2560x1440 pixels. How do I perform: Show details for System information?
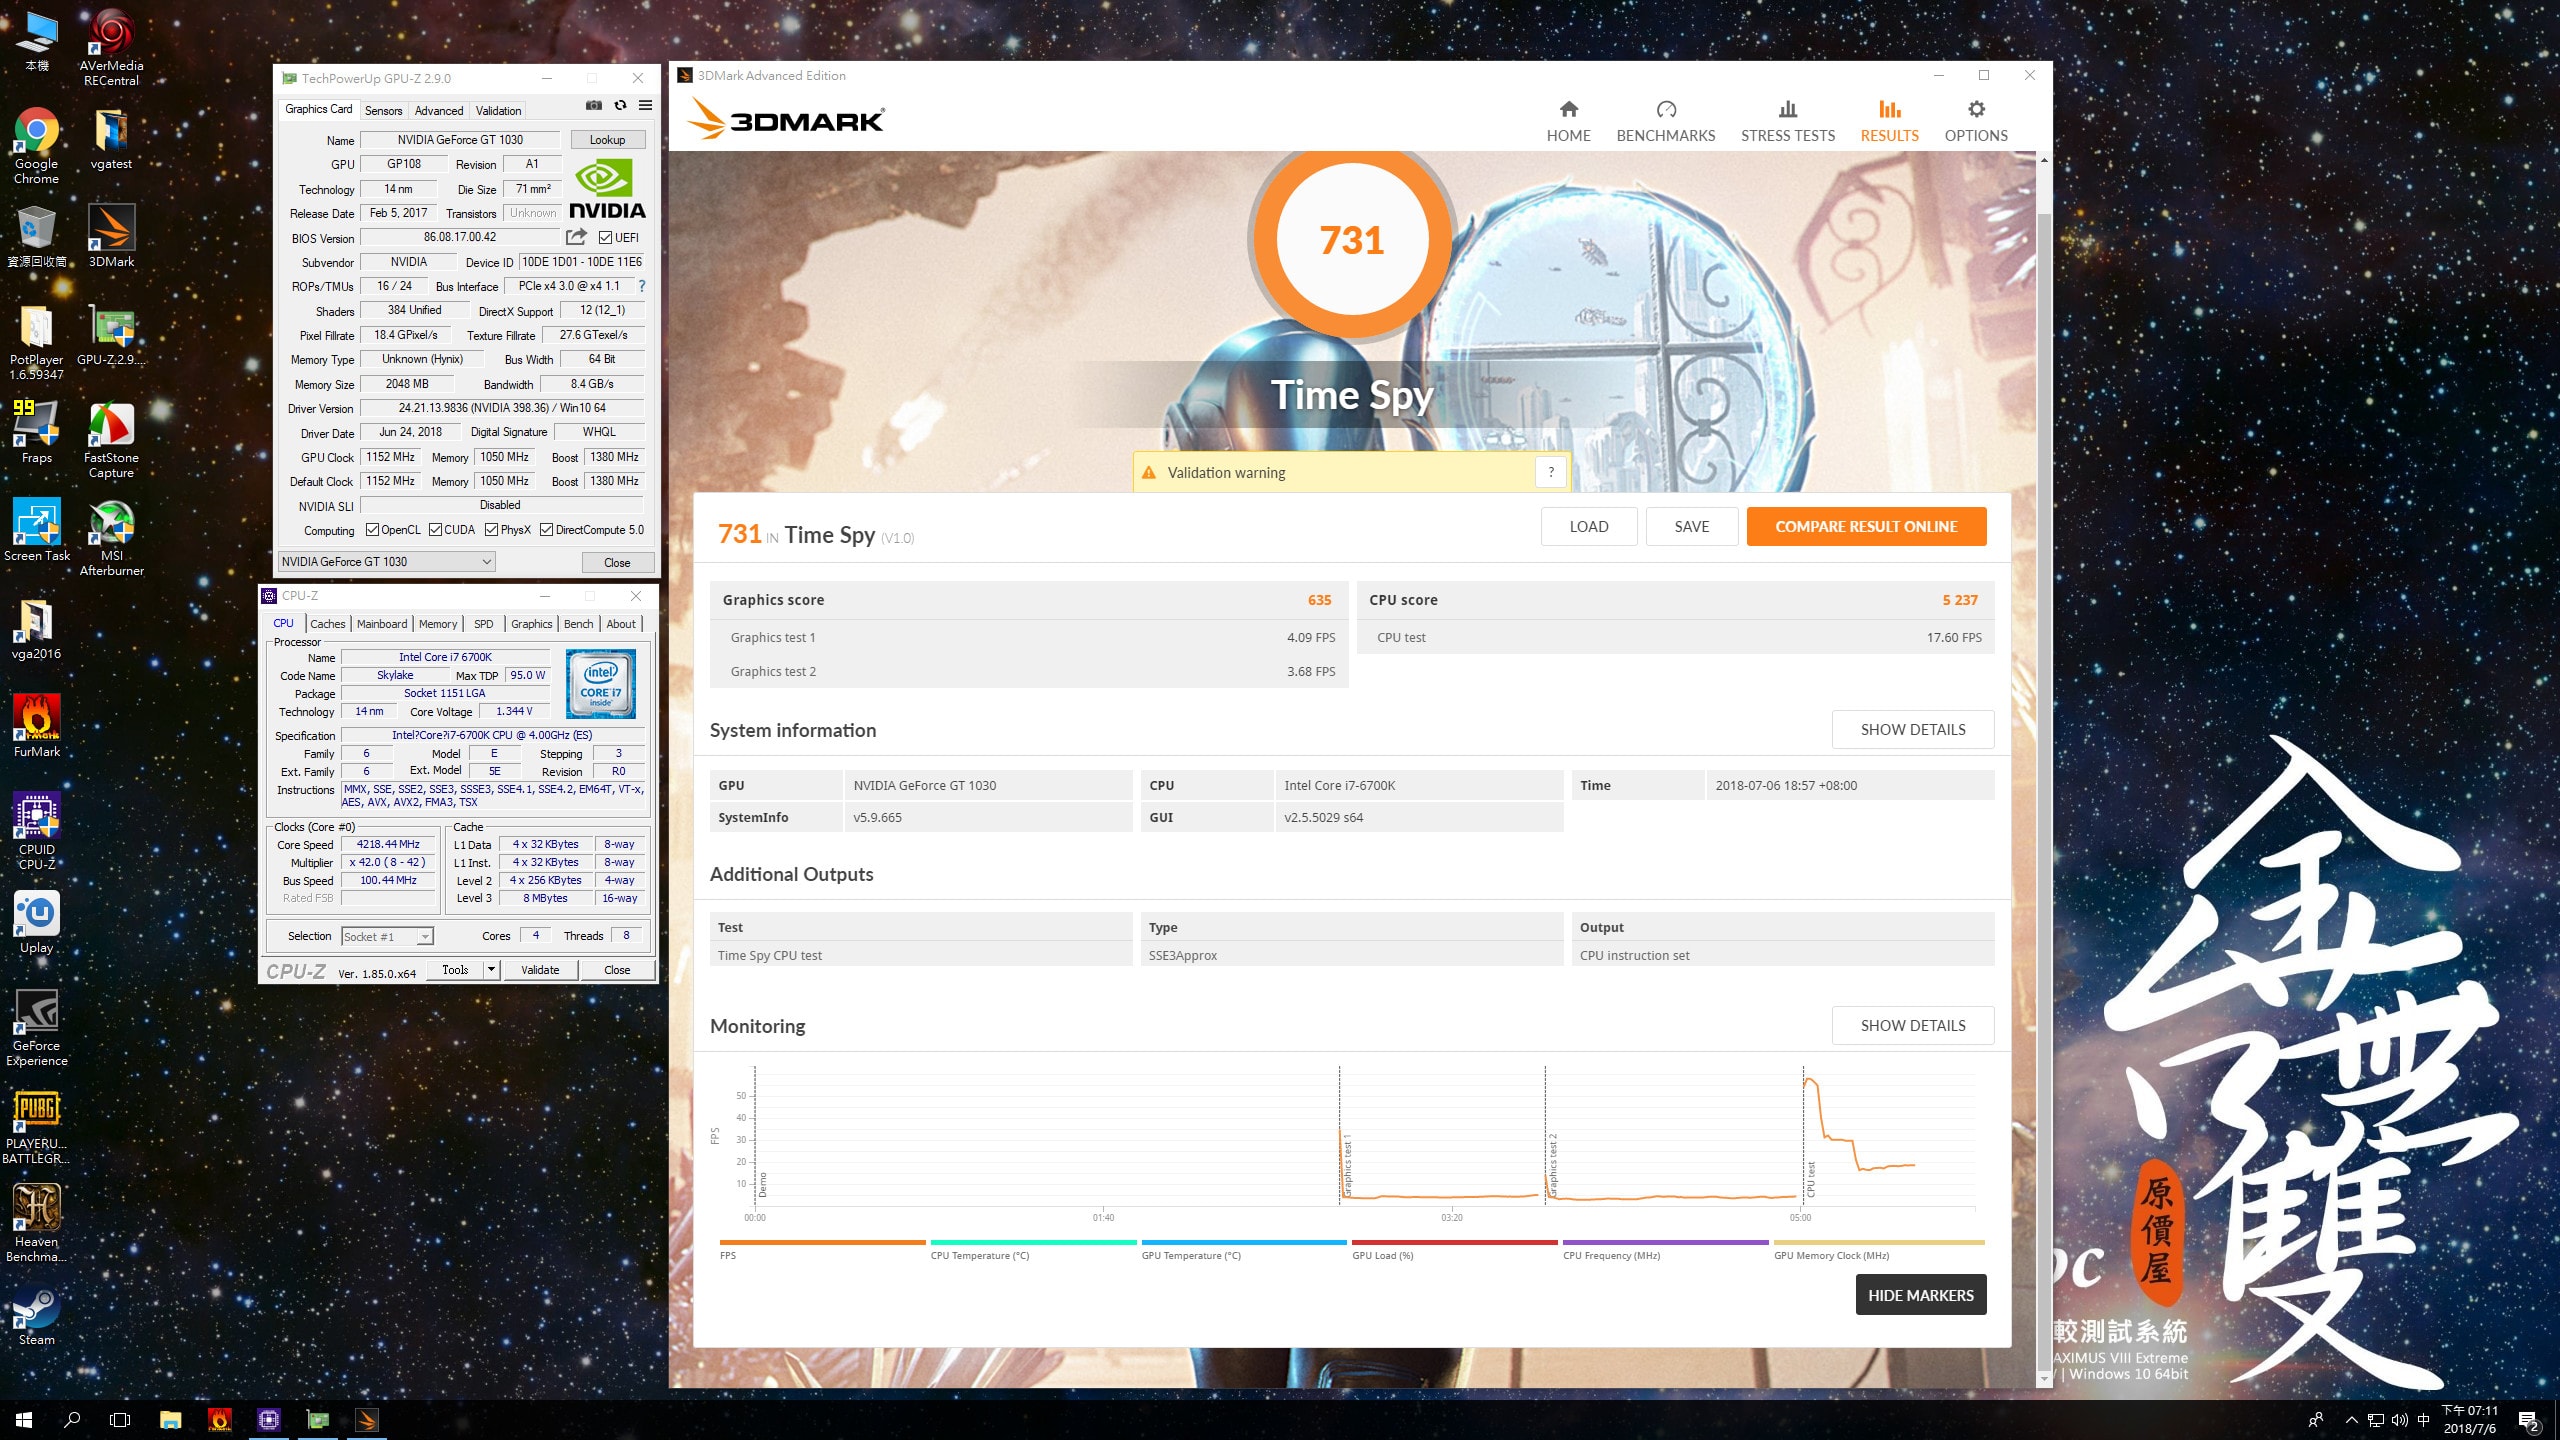(1912, 730)
